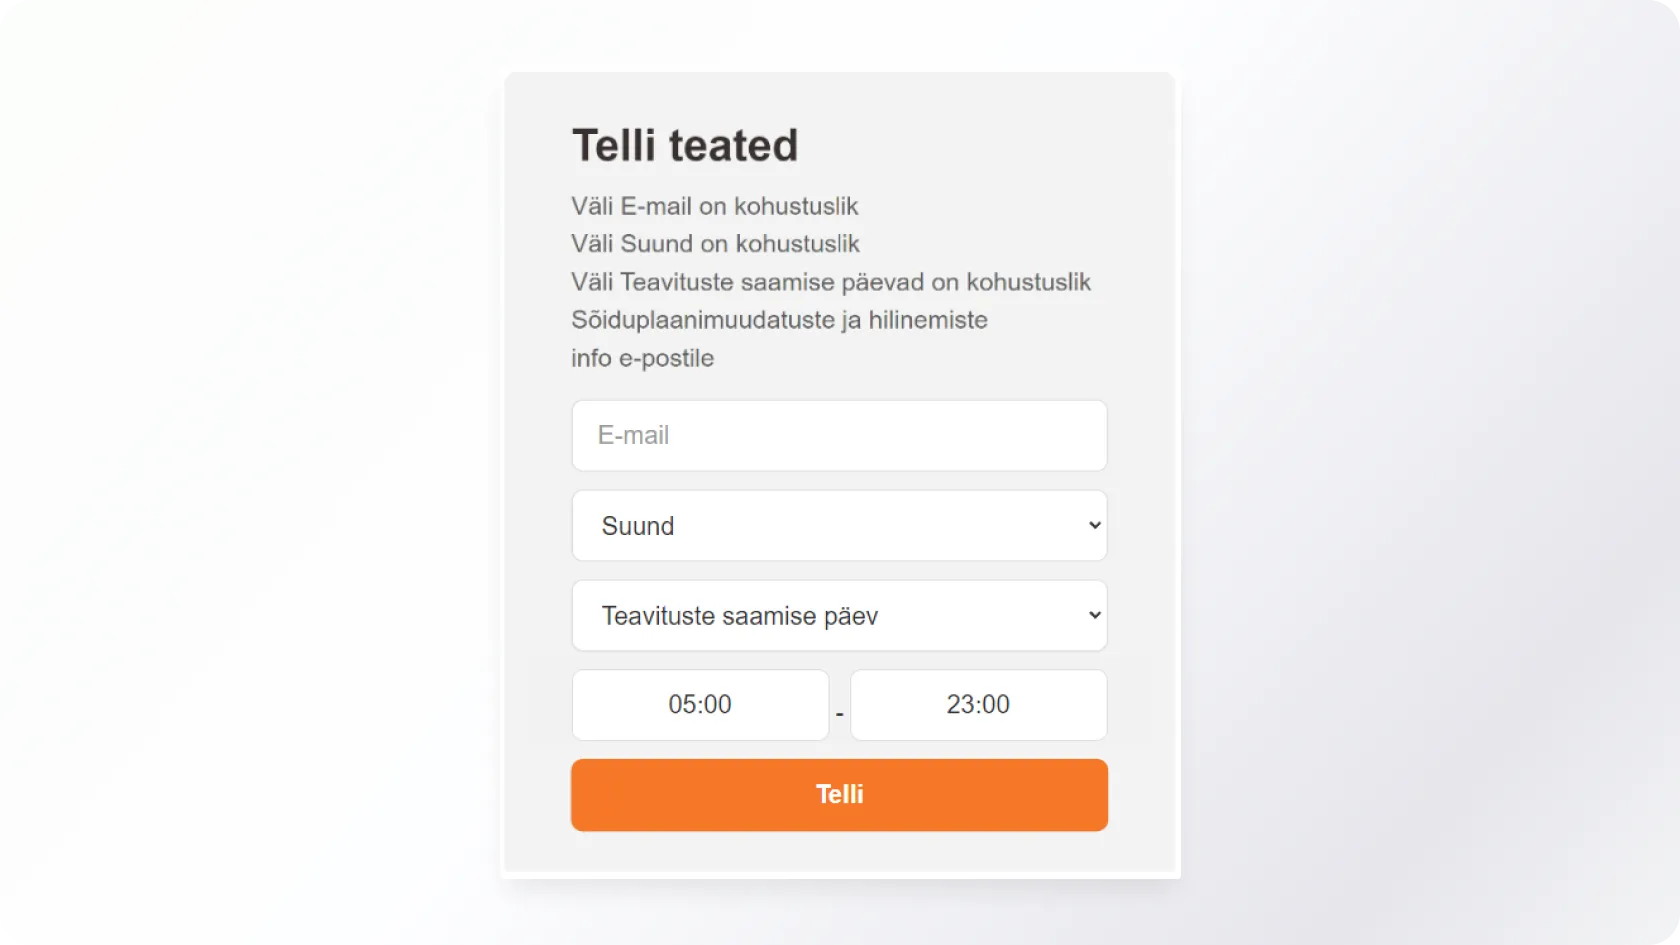This screenshot has width=1680, height=945.
Task: Click the 'info e-postile' text line
Action: 642,358
